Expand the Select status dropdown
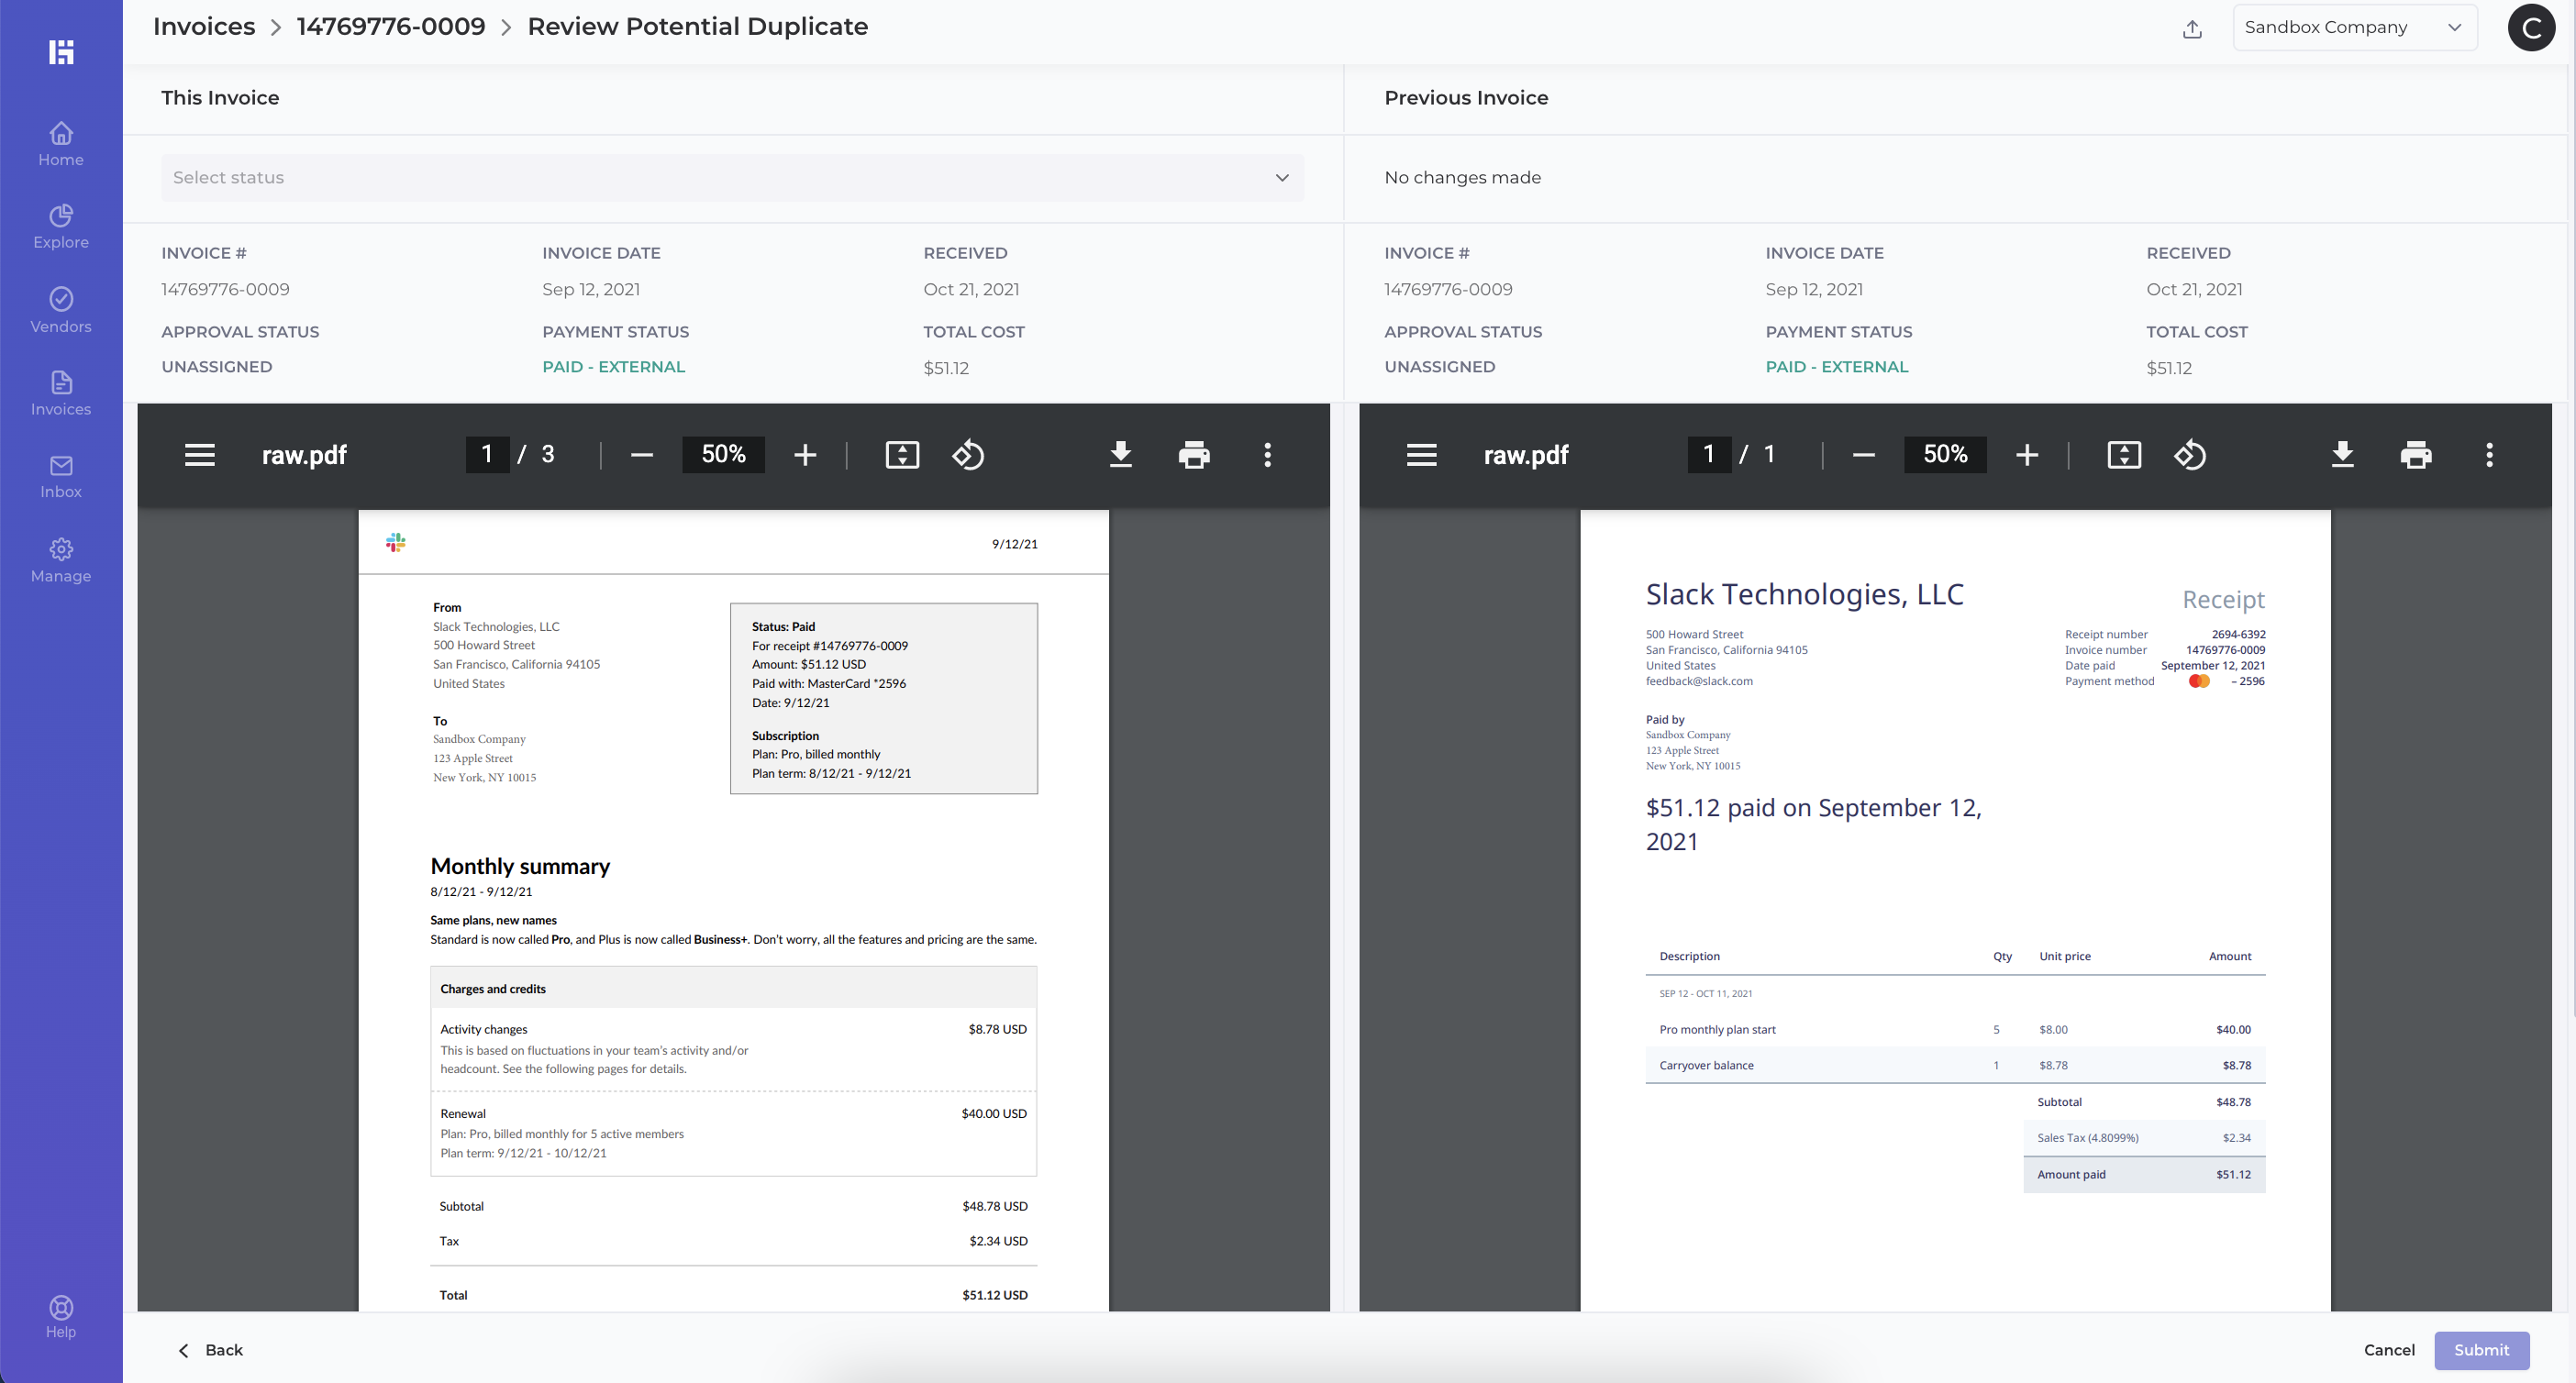 point(731,177)
